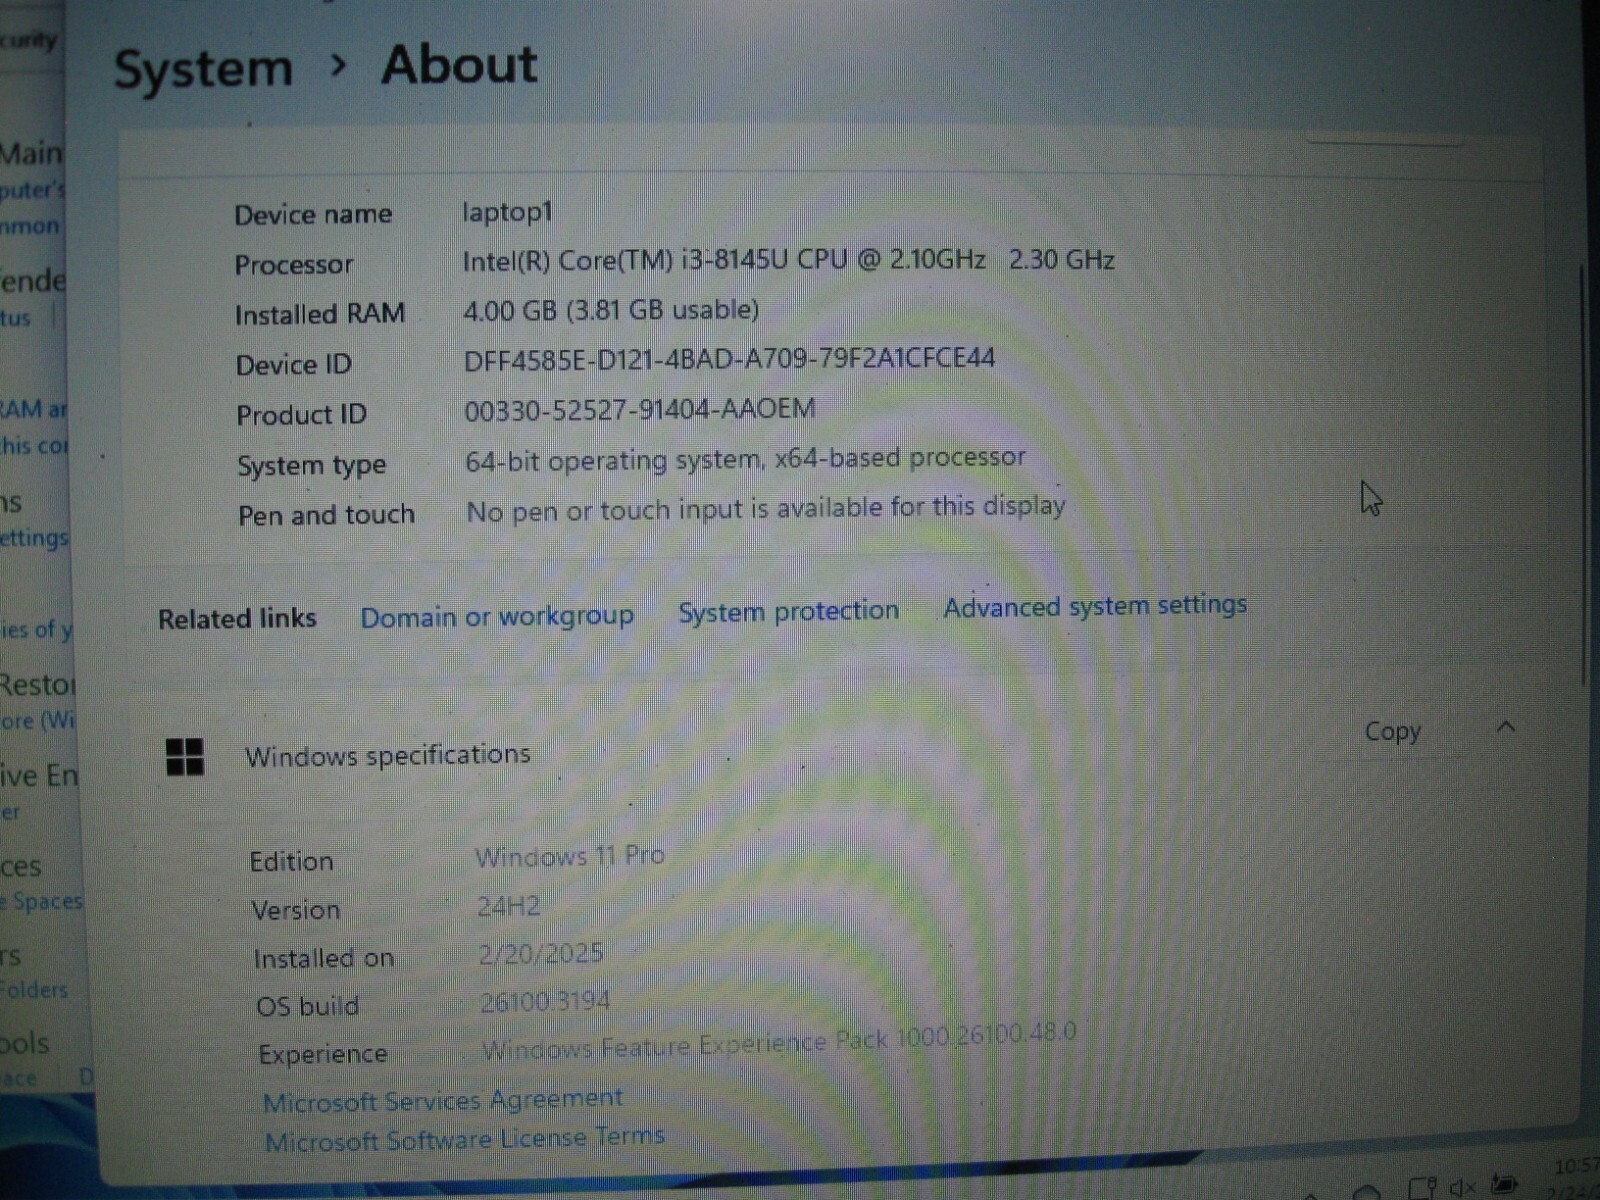Click the "Device ID" label
Screen dimensions: 1600x1200
[x=294, y=365]
